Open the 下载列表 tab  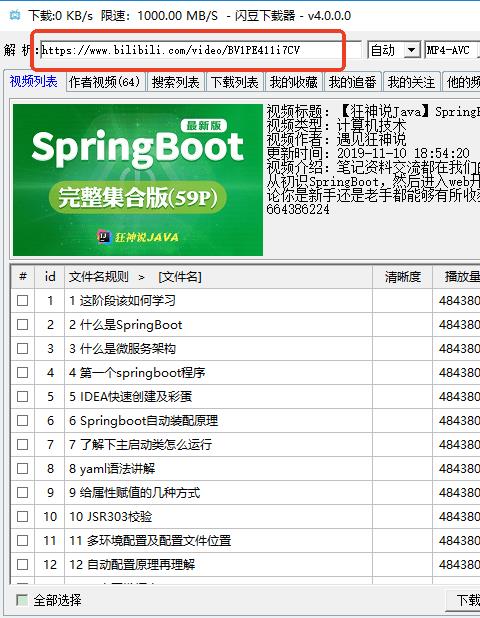[x=235, y=82]
